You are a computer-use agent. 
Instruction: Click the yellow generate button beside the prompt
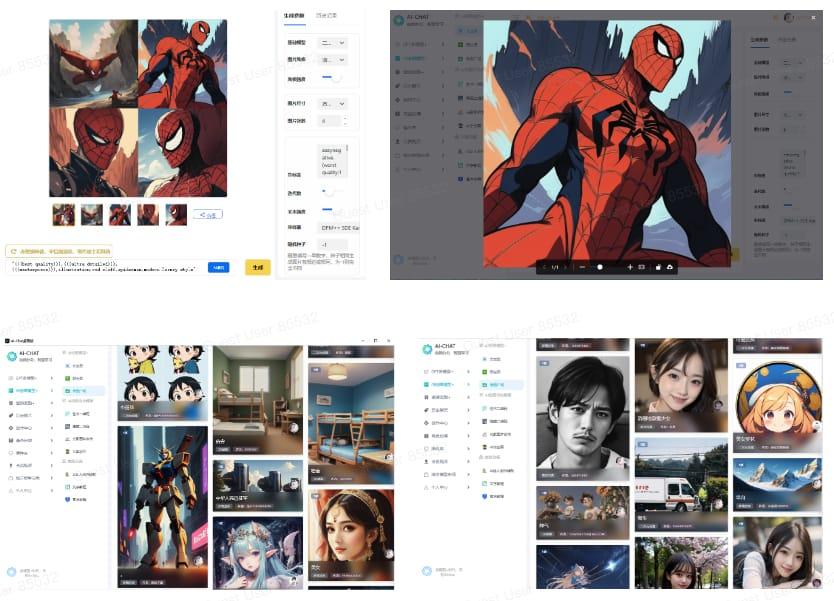click(x=257, y=267)
